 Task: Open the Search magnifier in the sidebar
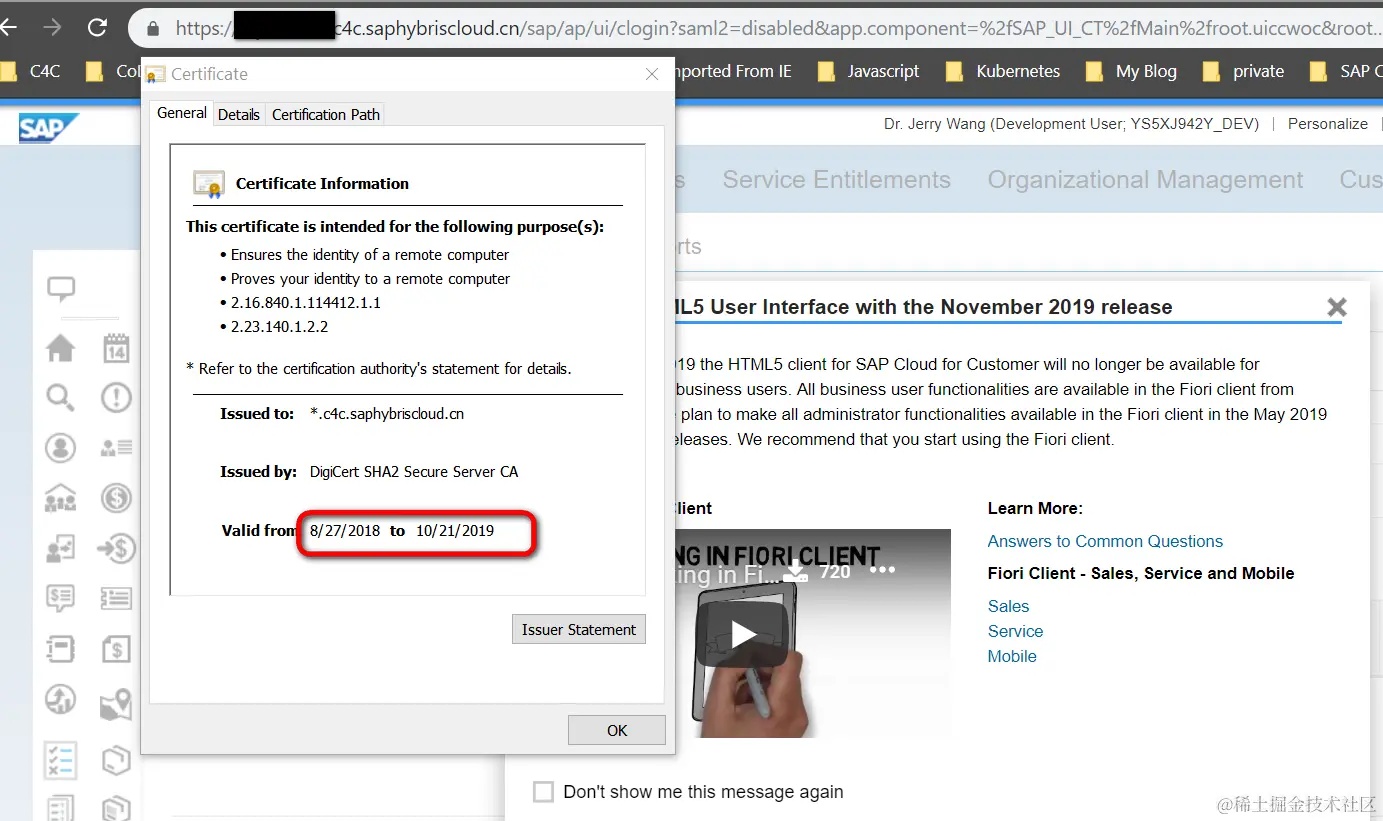point(60,398)
